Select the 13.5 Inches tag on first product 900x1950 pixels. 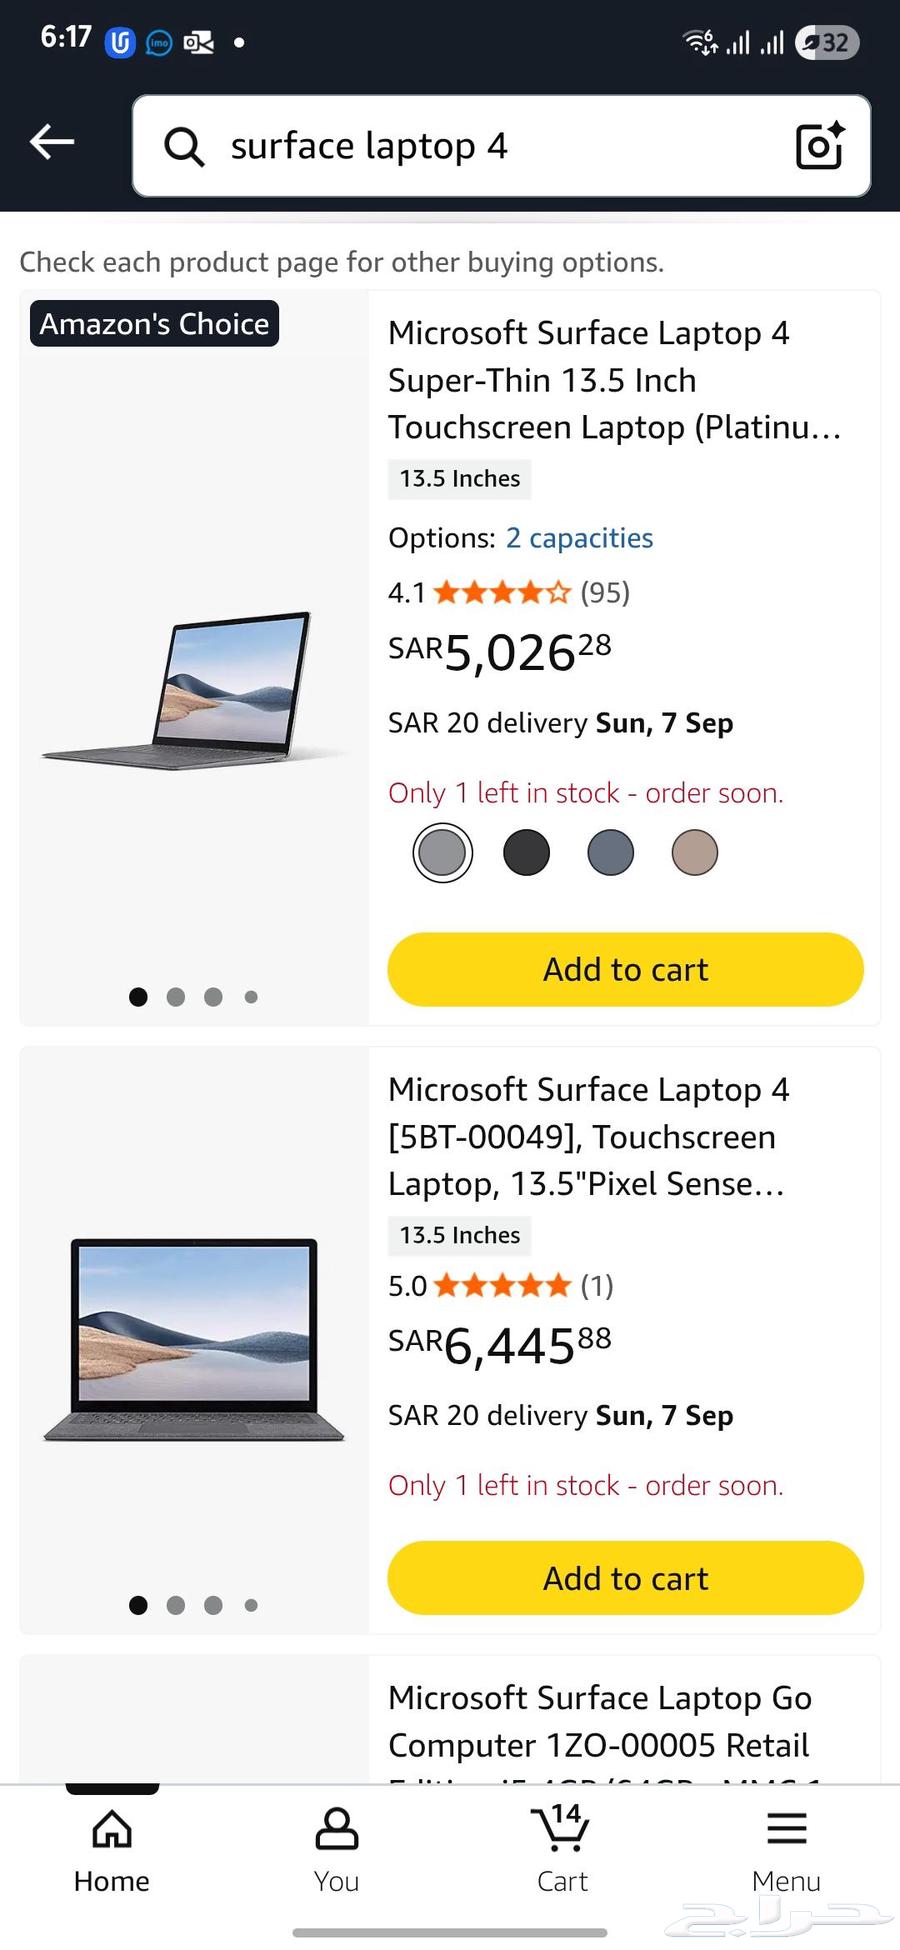point(459,479)
